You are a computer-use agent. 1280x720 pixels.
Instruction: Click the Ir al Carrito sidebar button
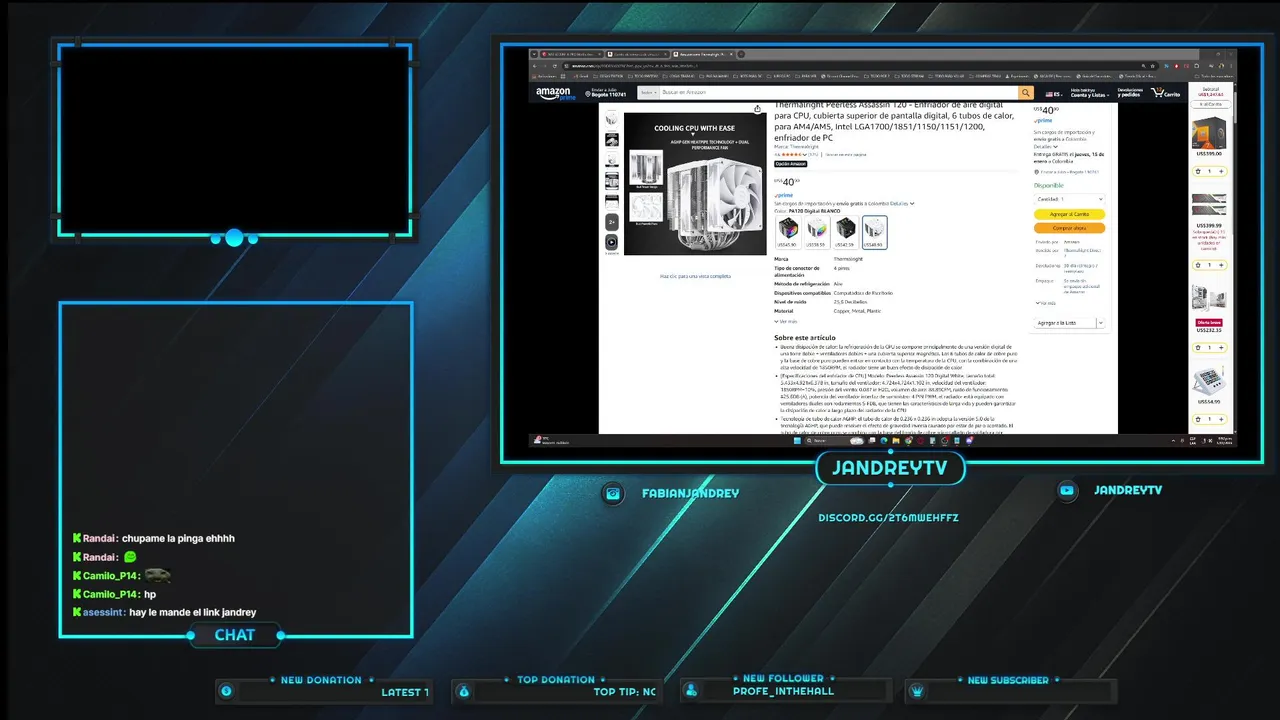1211,104
